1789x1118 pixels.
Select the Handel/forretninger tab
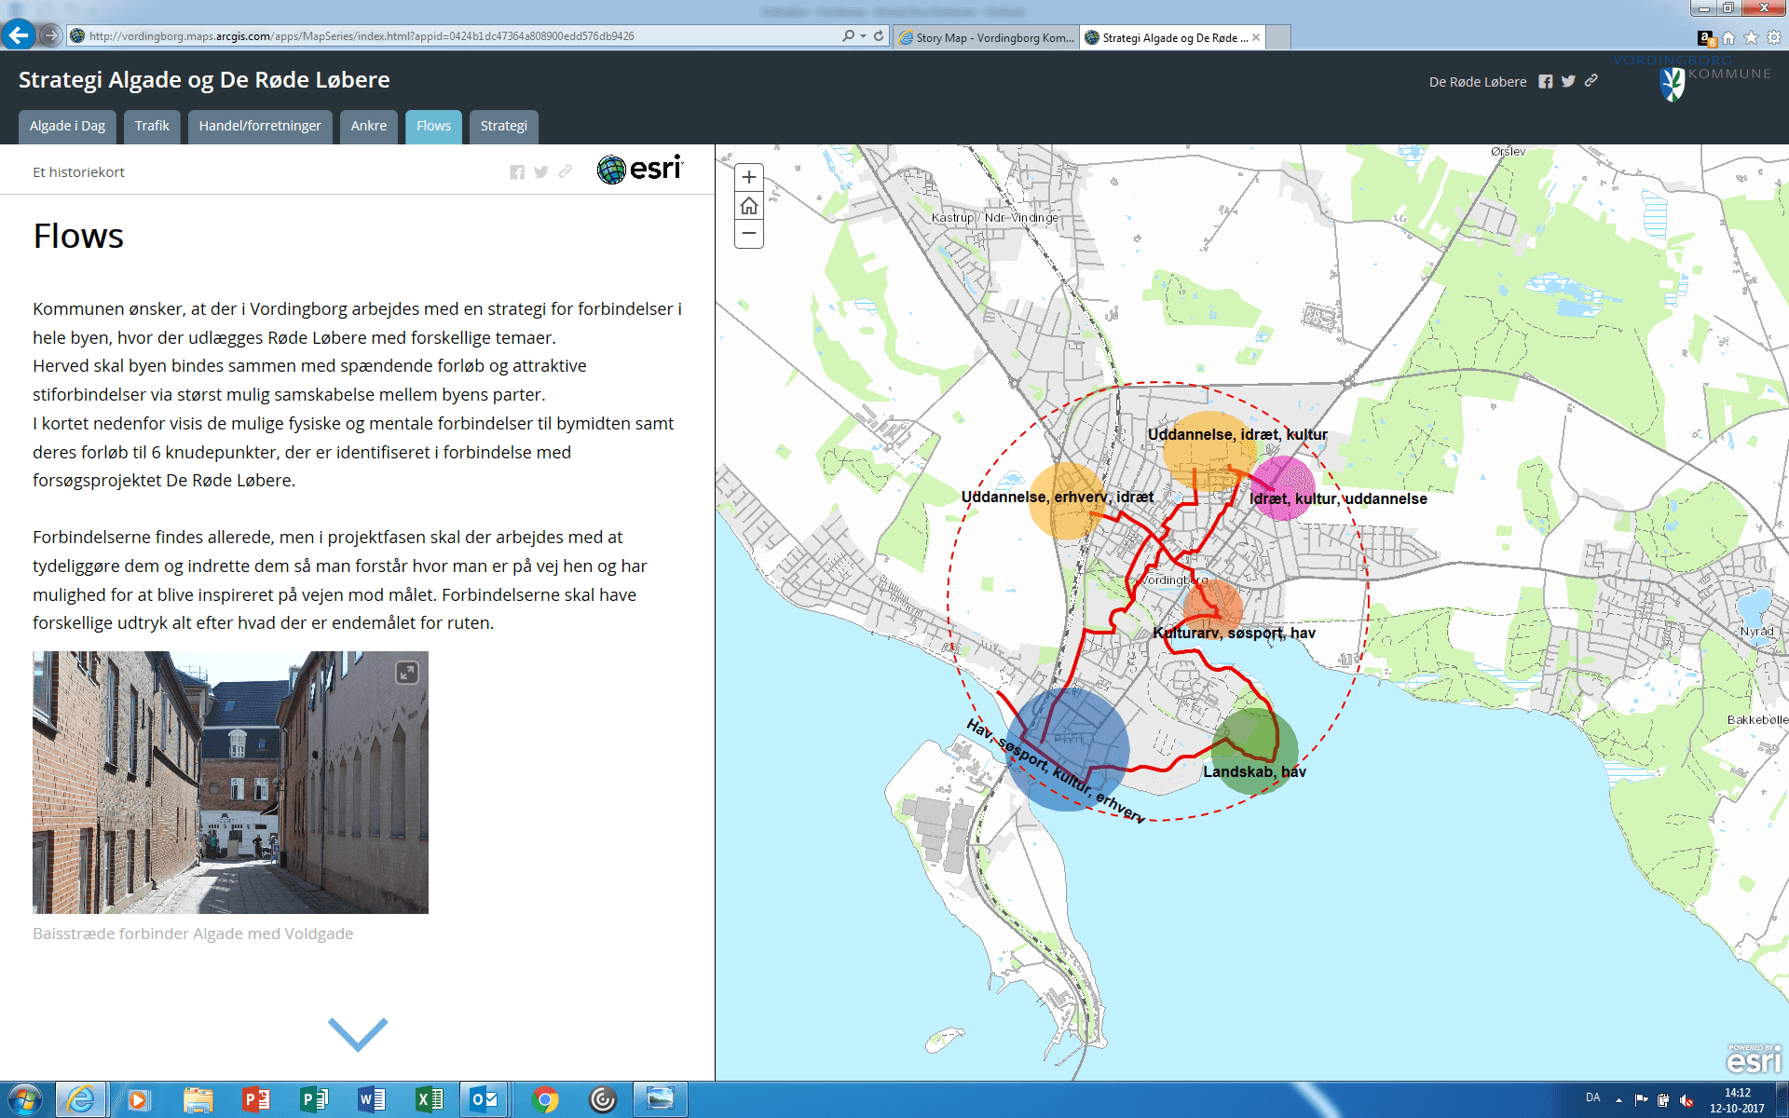point(260,126)
